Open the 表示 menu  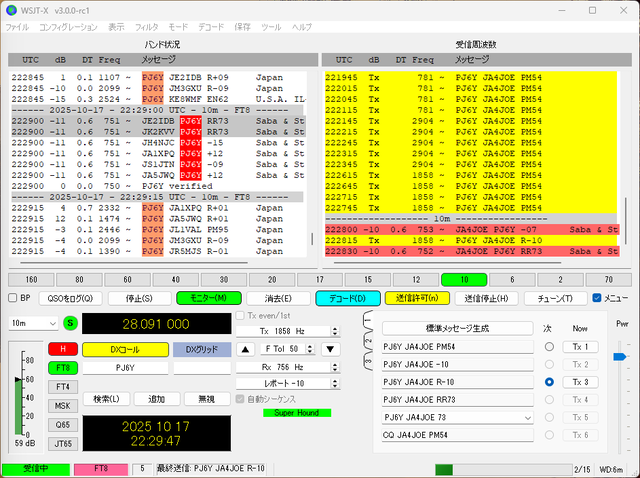point(116,27)
